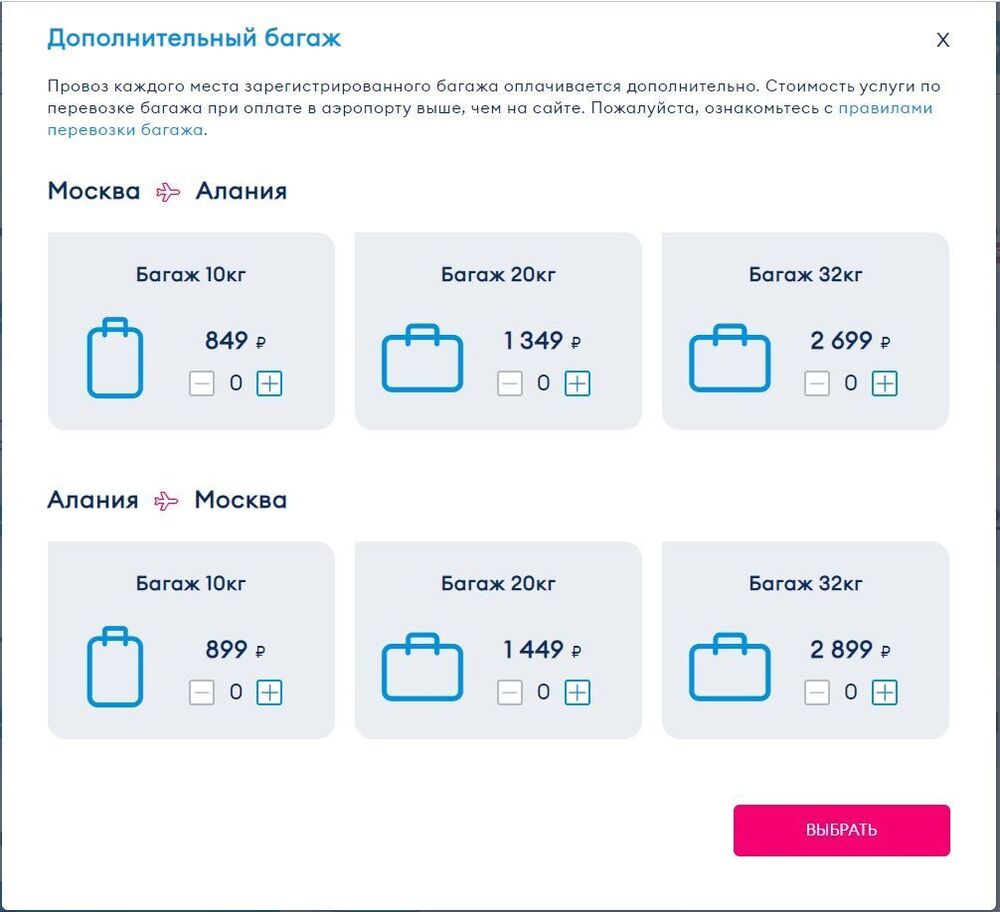This screenshot has width=1000, height=912.
Task: Click the ВЫБРАТЬ button
Action: (x=841, y=830)
